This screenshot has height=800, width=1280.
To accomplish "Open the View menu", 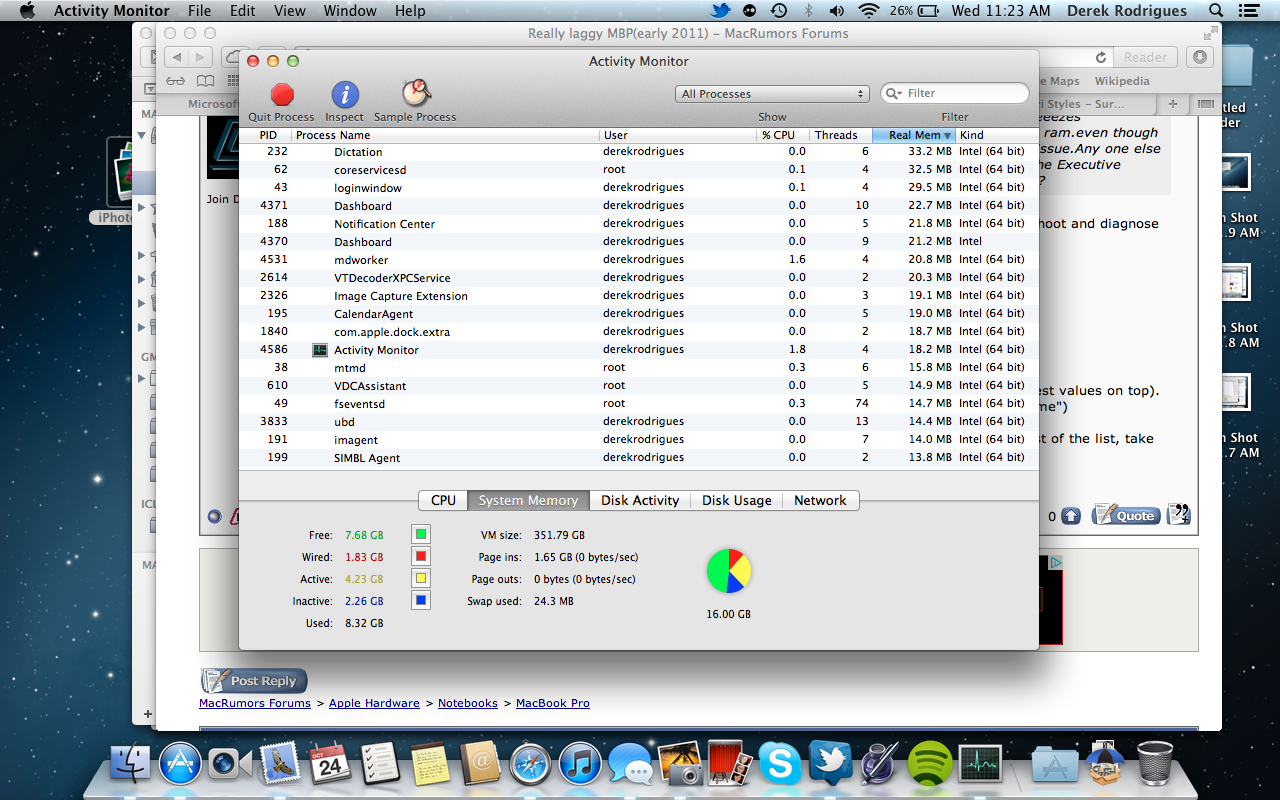I will click(290, 11).
